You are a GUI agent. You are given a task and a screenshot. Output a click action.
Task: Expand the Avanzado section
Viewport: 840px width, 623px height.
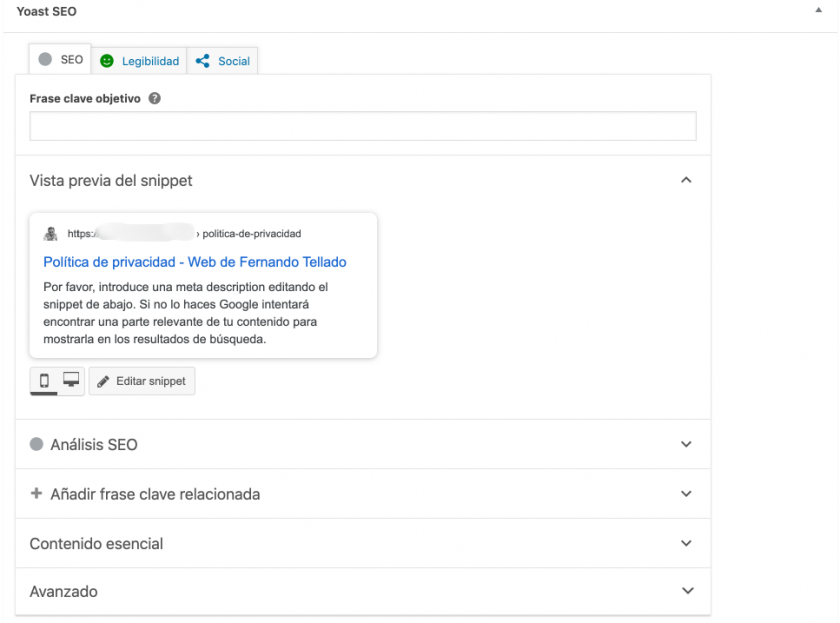686,591
